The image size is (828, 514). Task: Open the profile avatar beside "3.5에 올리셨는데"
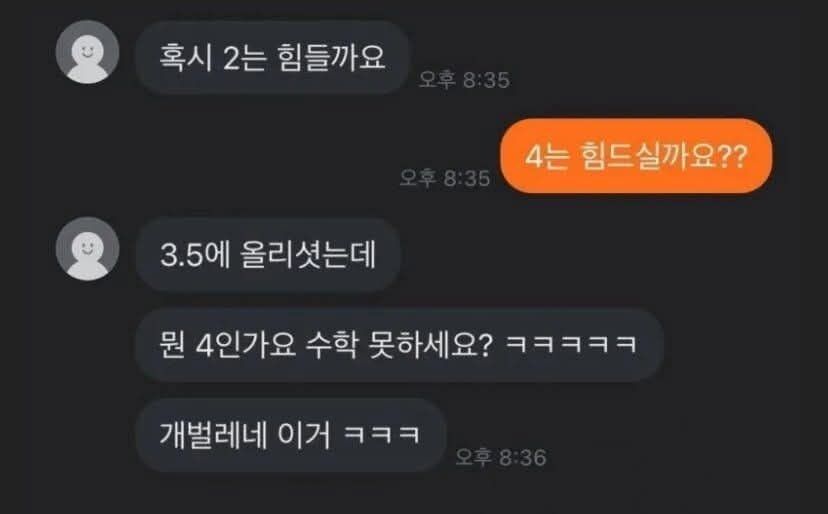point(88,248)
